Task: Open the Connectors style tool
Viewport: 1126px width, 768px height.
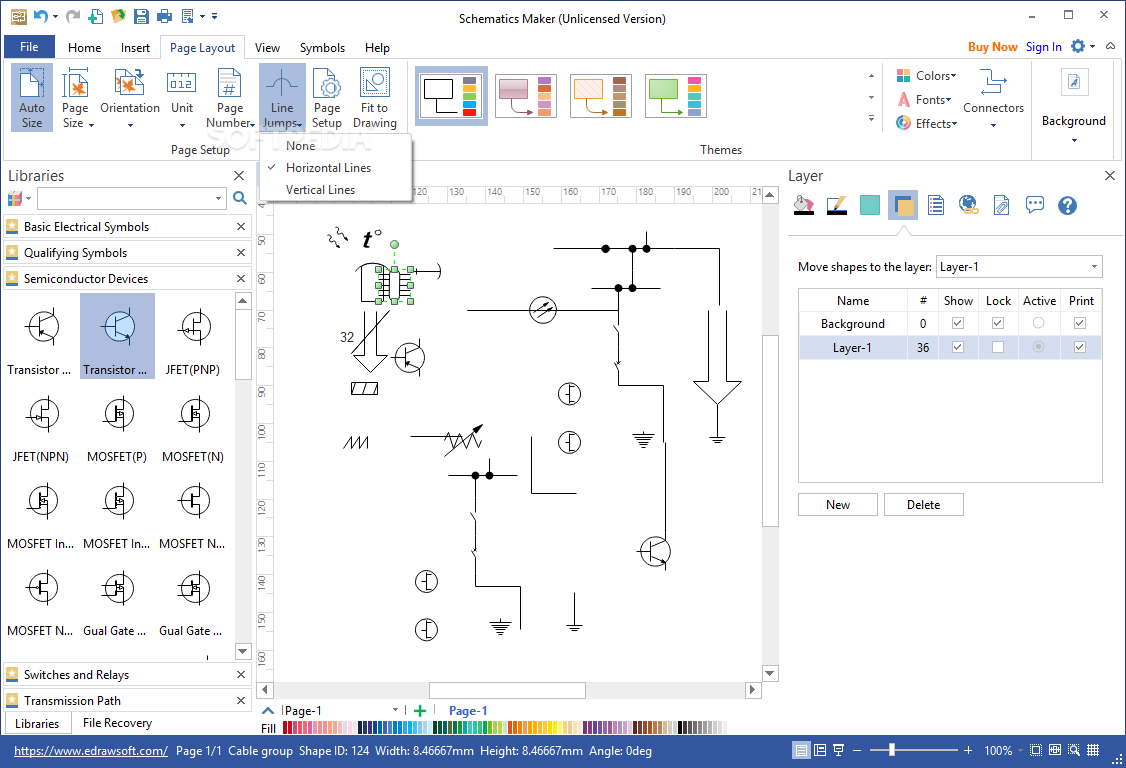Action: [993, 97]
